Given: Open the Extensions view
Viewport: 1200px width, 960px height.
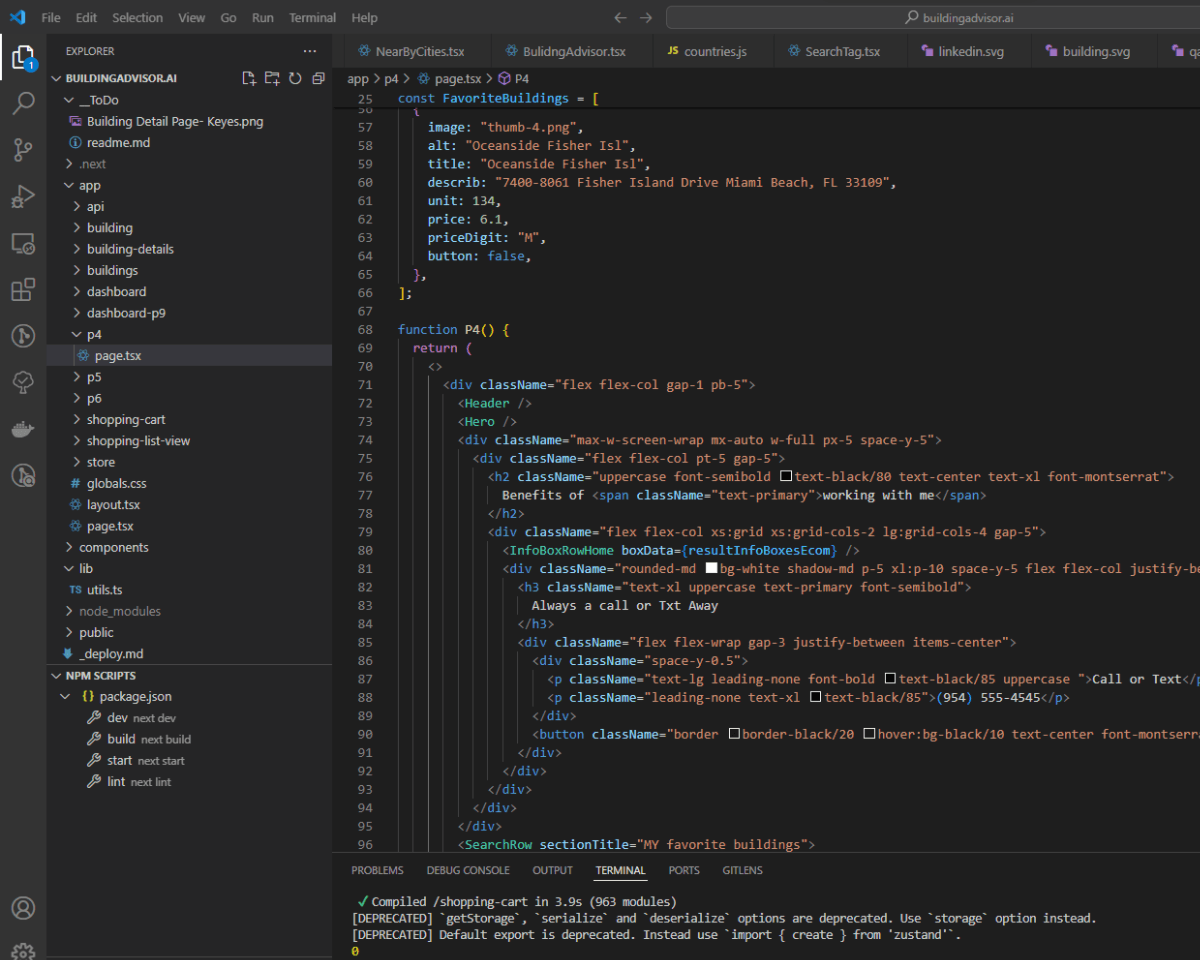Looking at the screenshot, I should (x=23, y=290).
